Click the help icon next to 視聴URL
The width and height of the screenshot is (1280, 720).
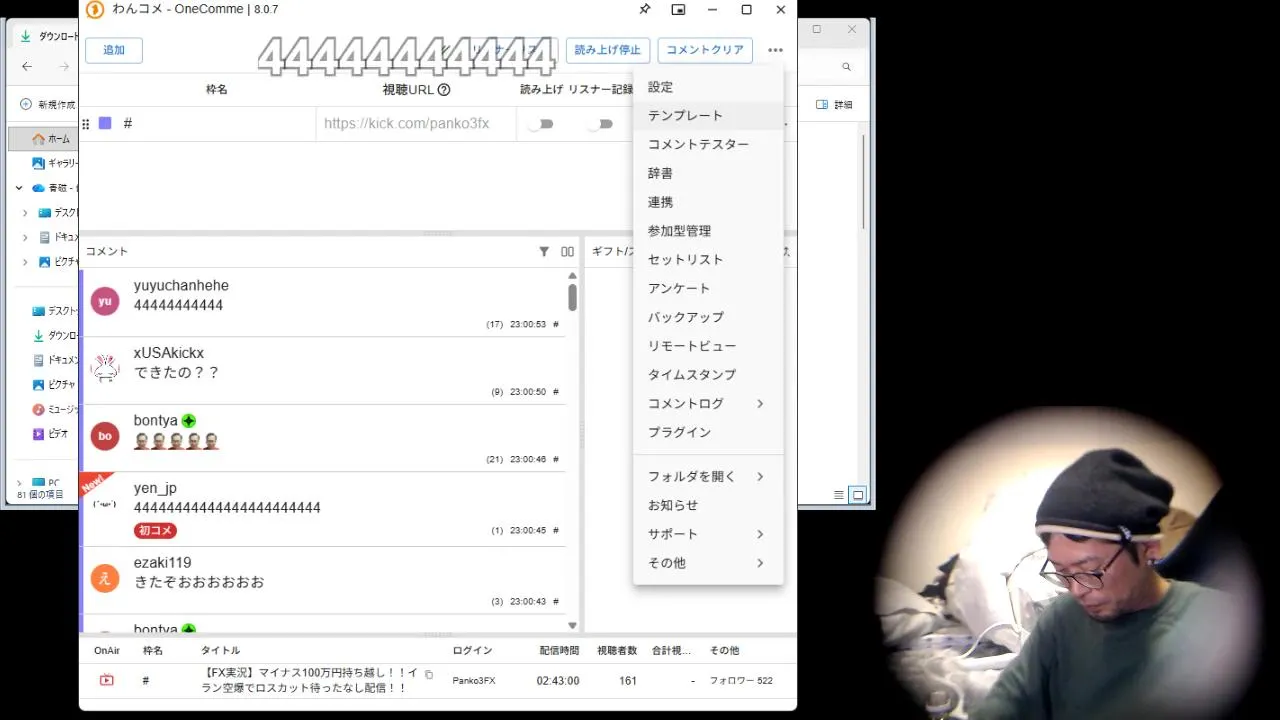pyautogui.click(x=444, y=90)
